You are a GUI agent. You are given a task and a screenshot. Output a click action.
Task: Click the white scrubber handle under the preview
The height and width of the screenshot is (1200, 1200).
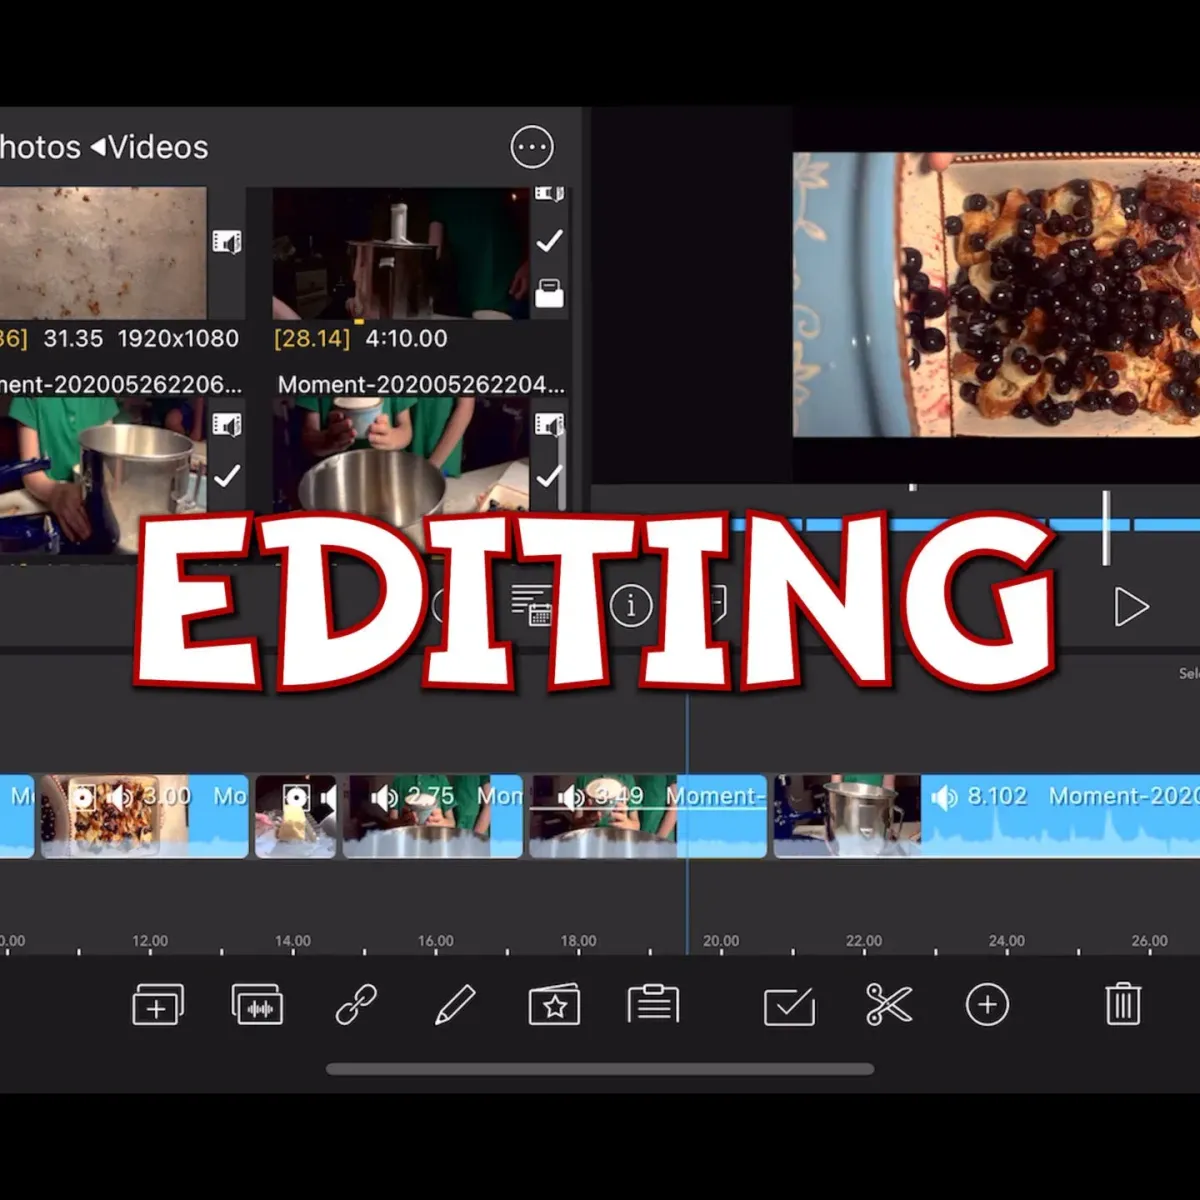(x=1106, y=528)
